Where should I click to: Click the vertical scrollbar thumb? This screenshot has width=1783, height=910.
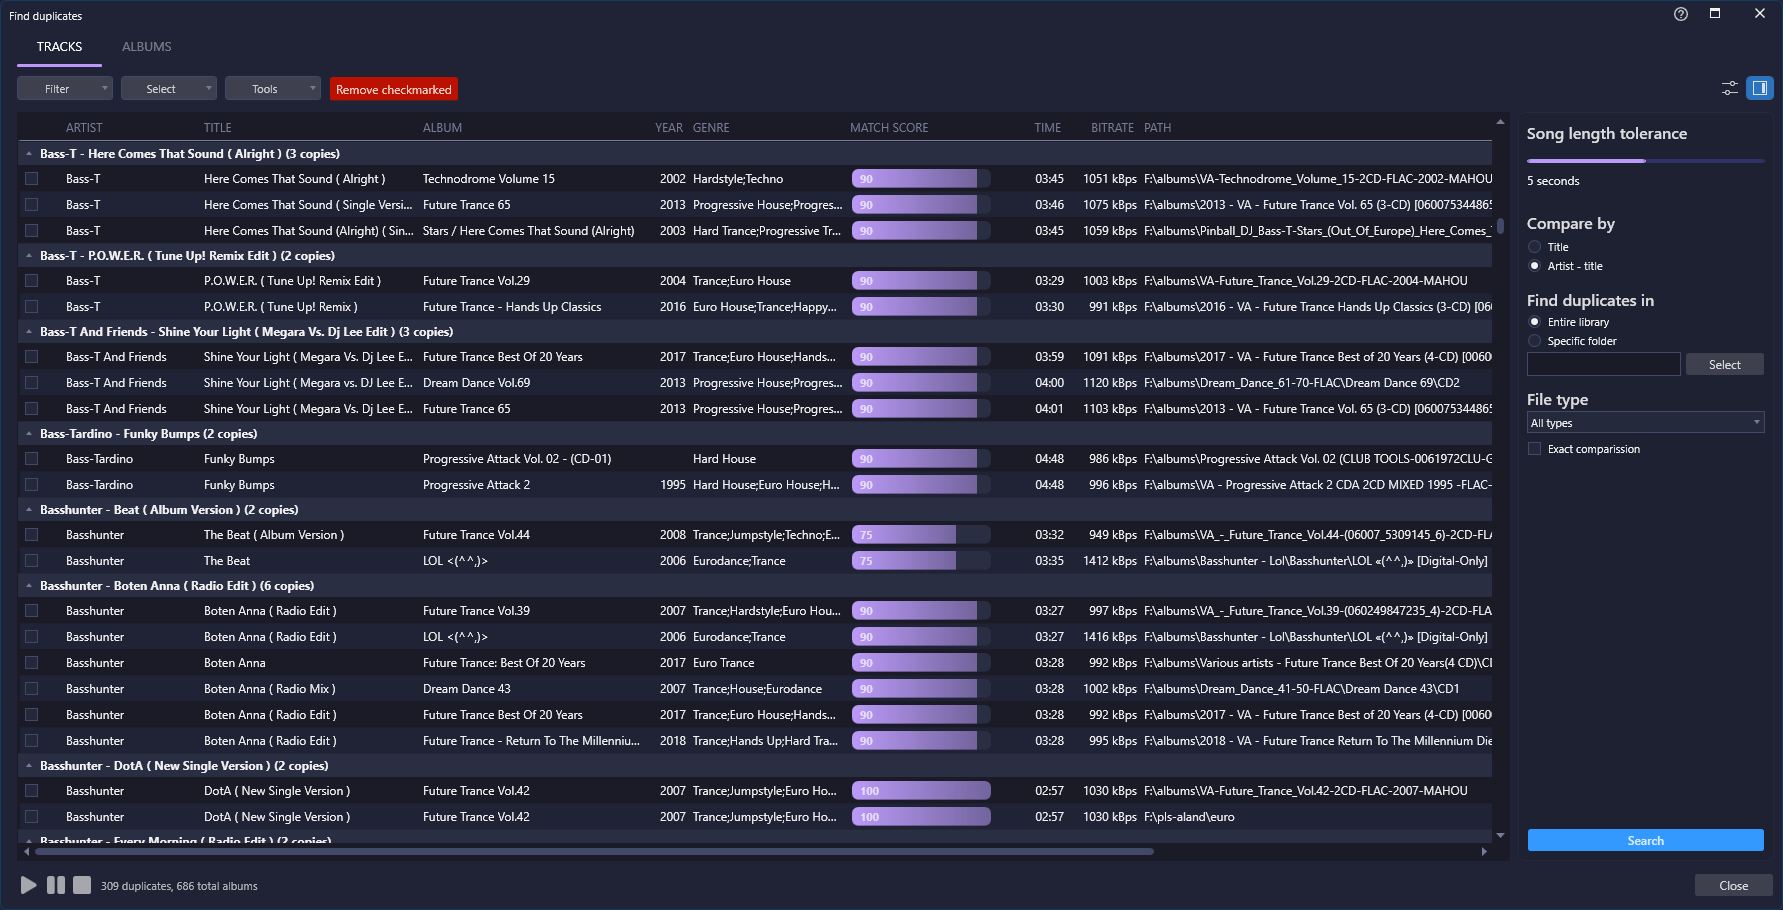(1500, 226)
